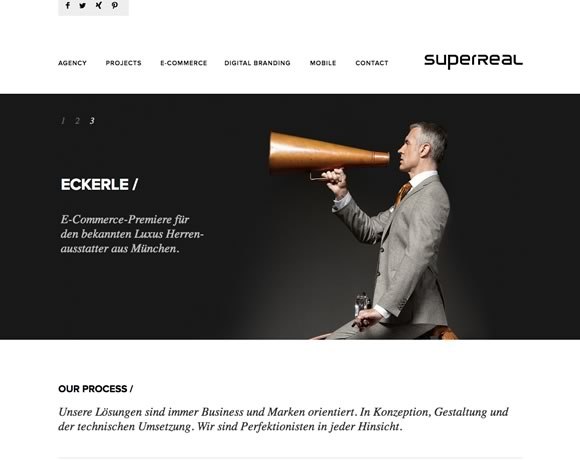Select Digital Branding in navigation

[257, 63]
